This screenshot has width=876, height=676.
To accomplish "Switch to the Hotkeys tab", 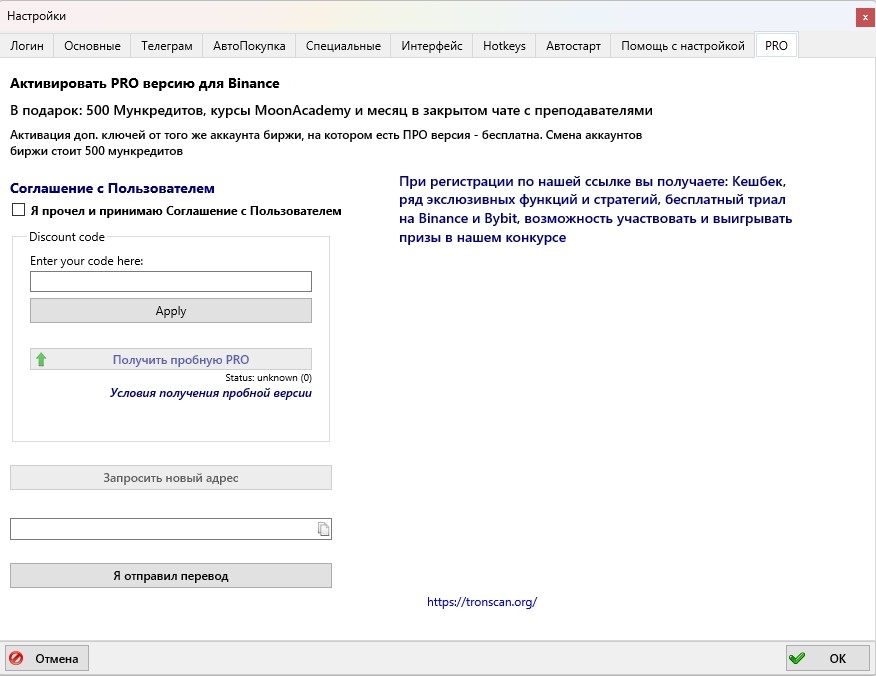I will click(x=504, y=46).
